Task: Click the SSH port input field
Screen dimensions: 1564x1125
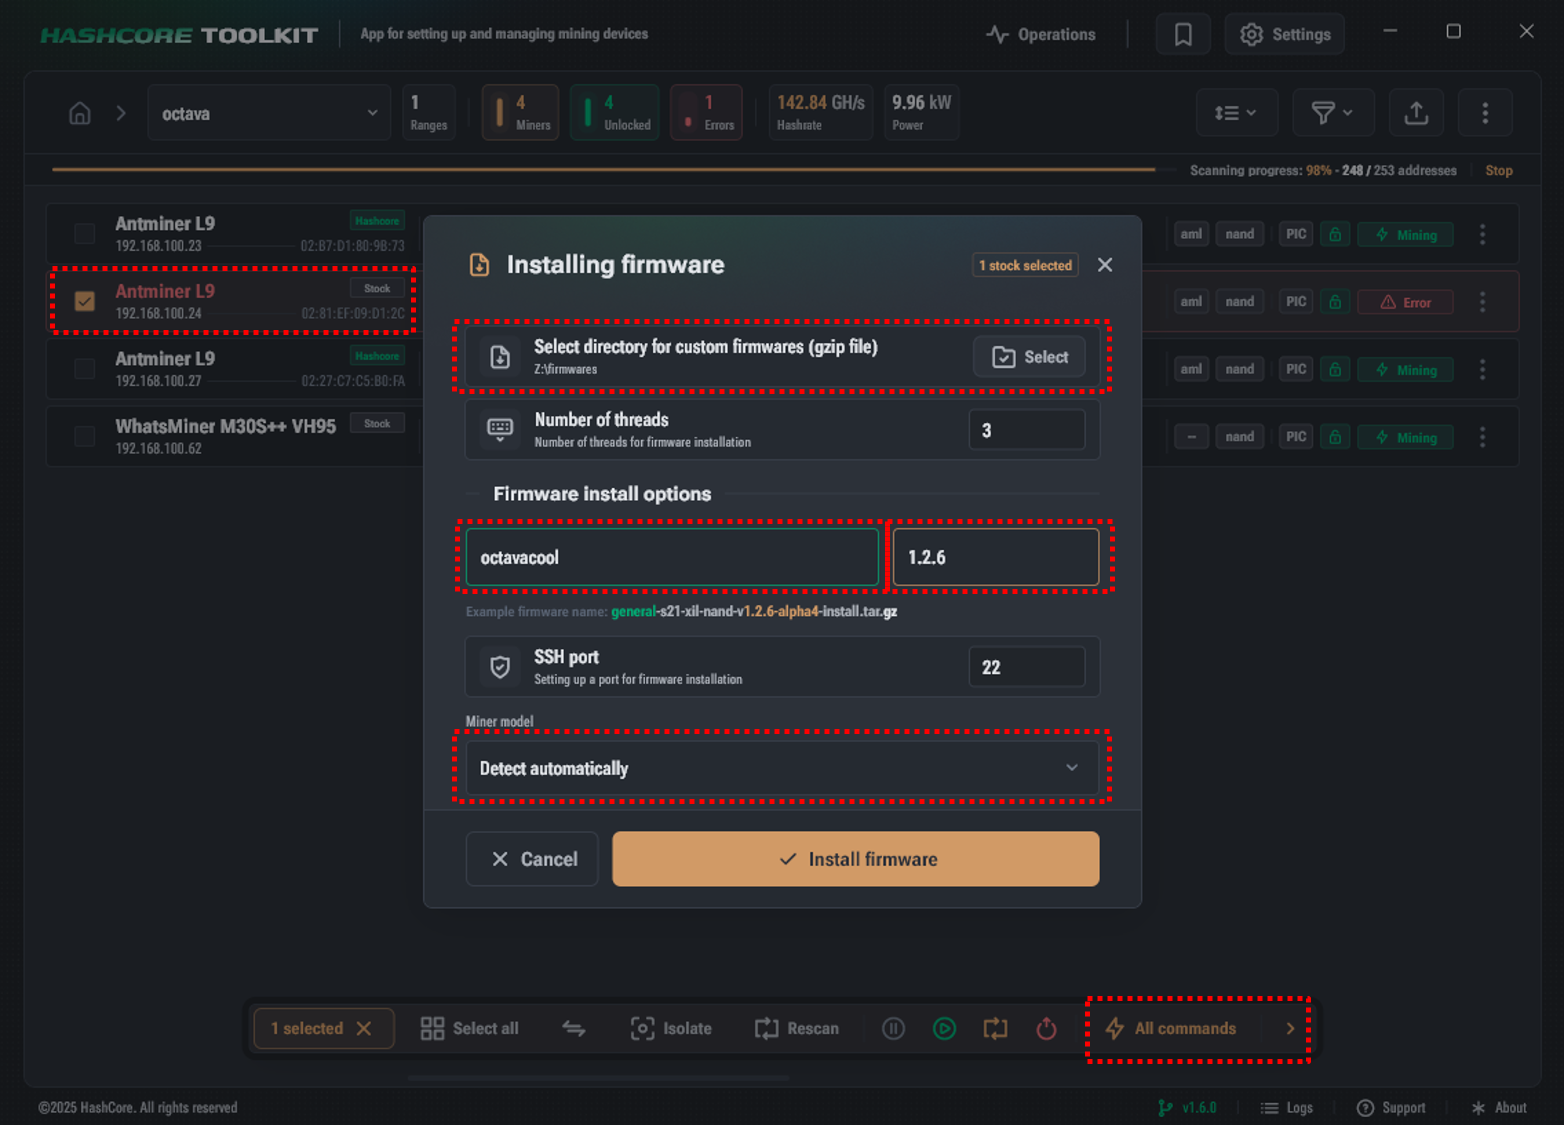Action: (x=1026, y=667)
